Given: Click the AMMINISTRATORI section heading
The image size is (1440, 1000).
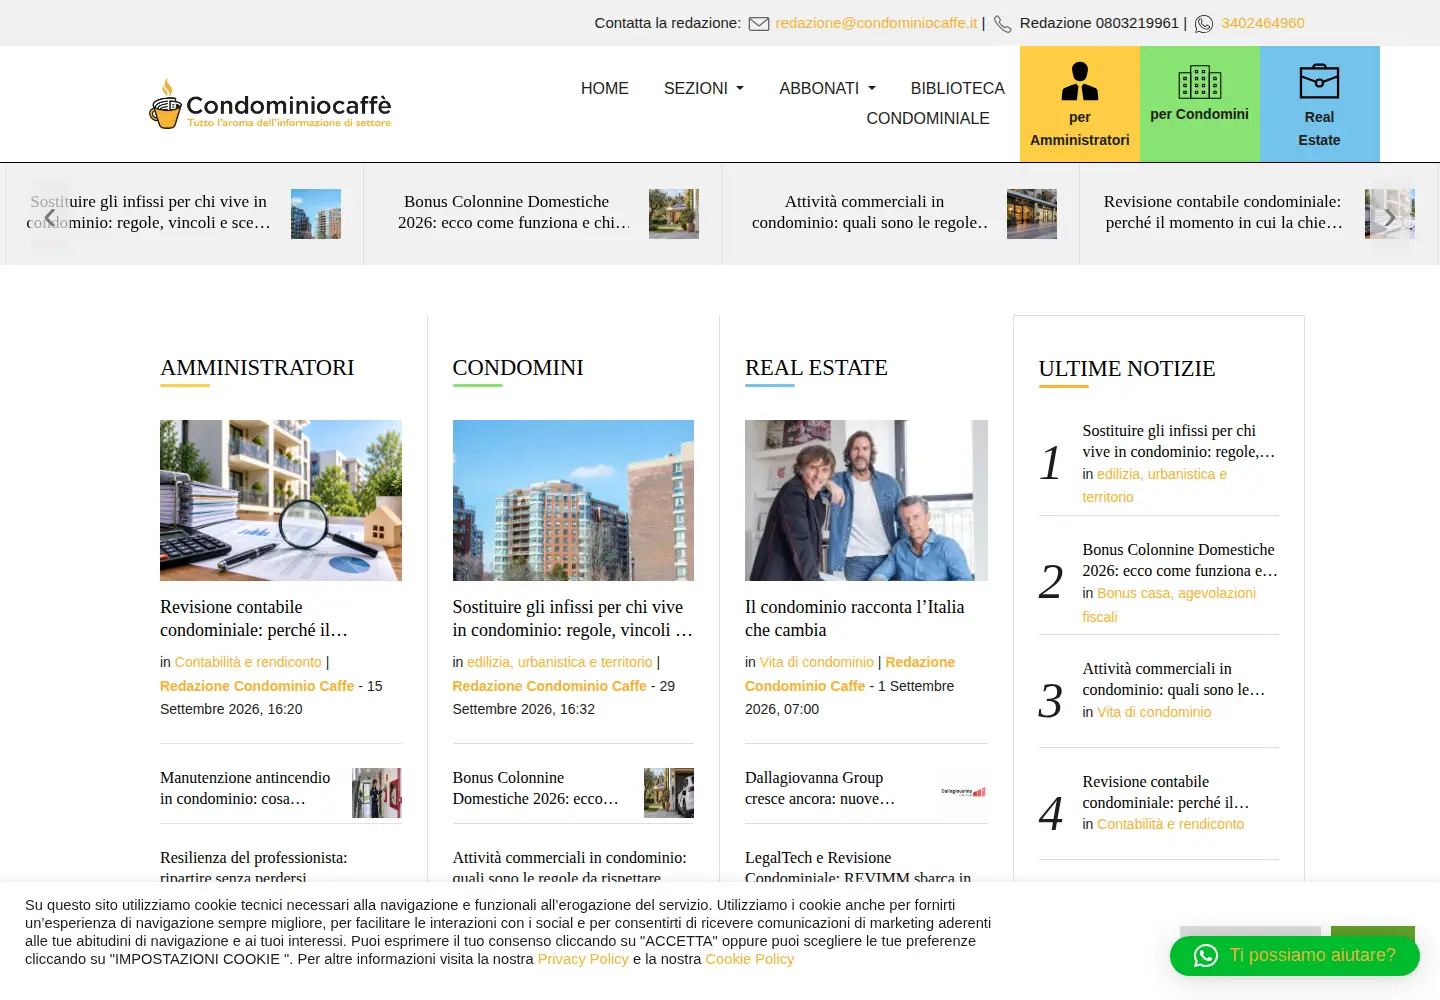Looking at the screenshot, I should (257, 368).
